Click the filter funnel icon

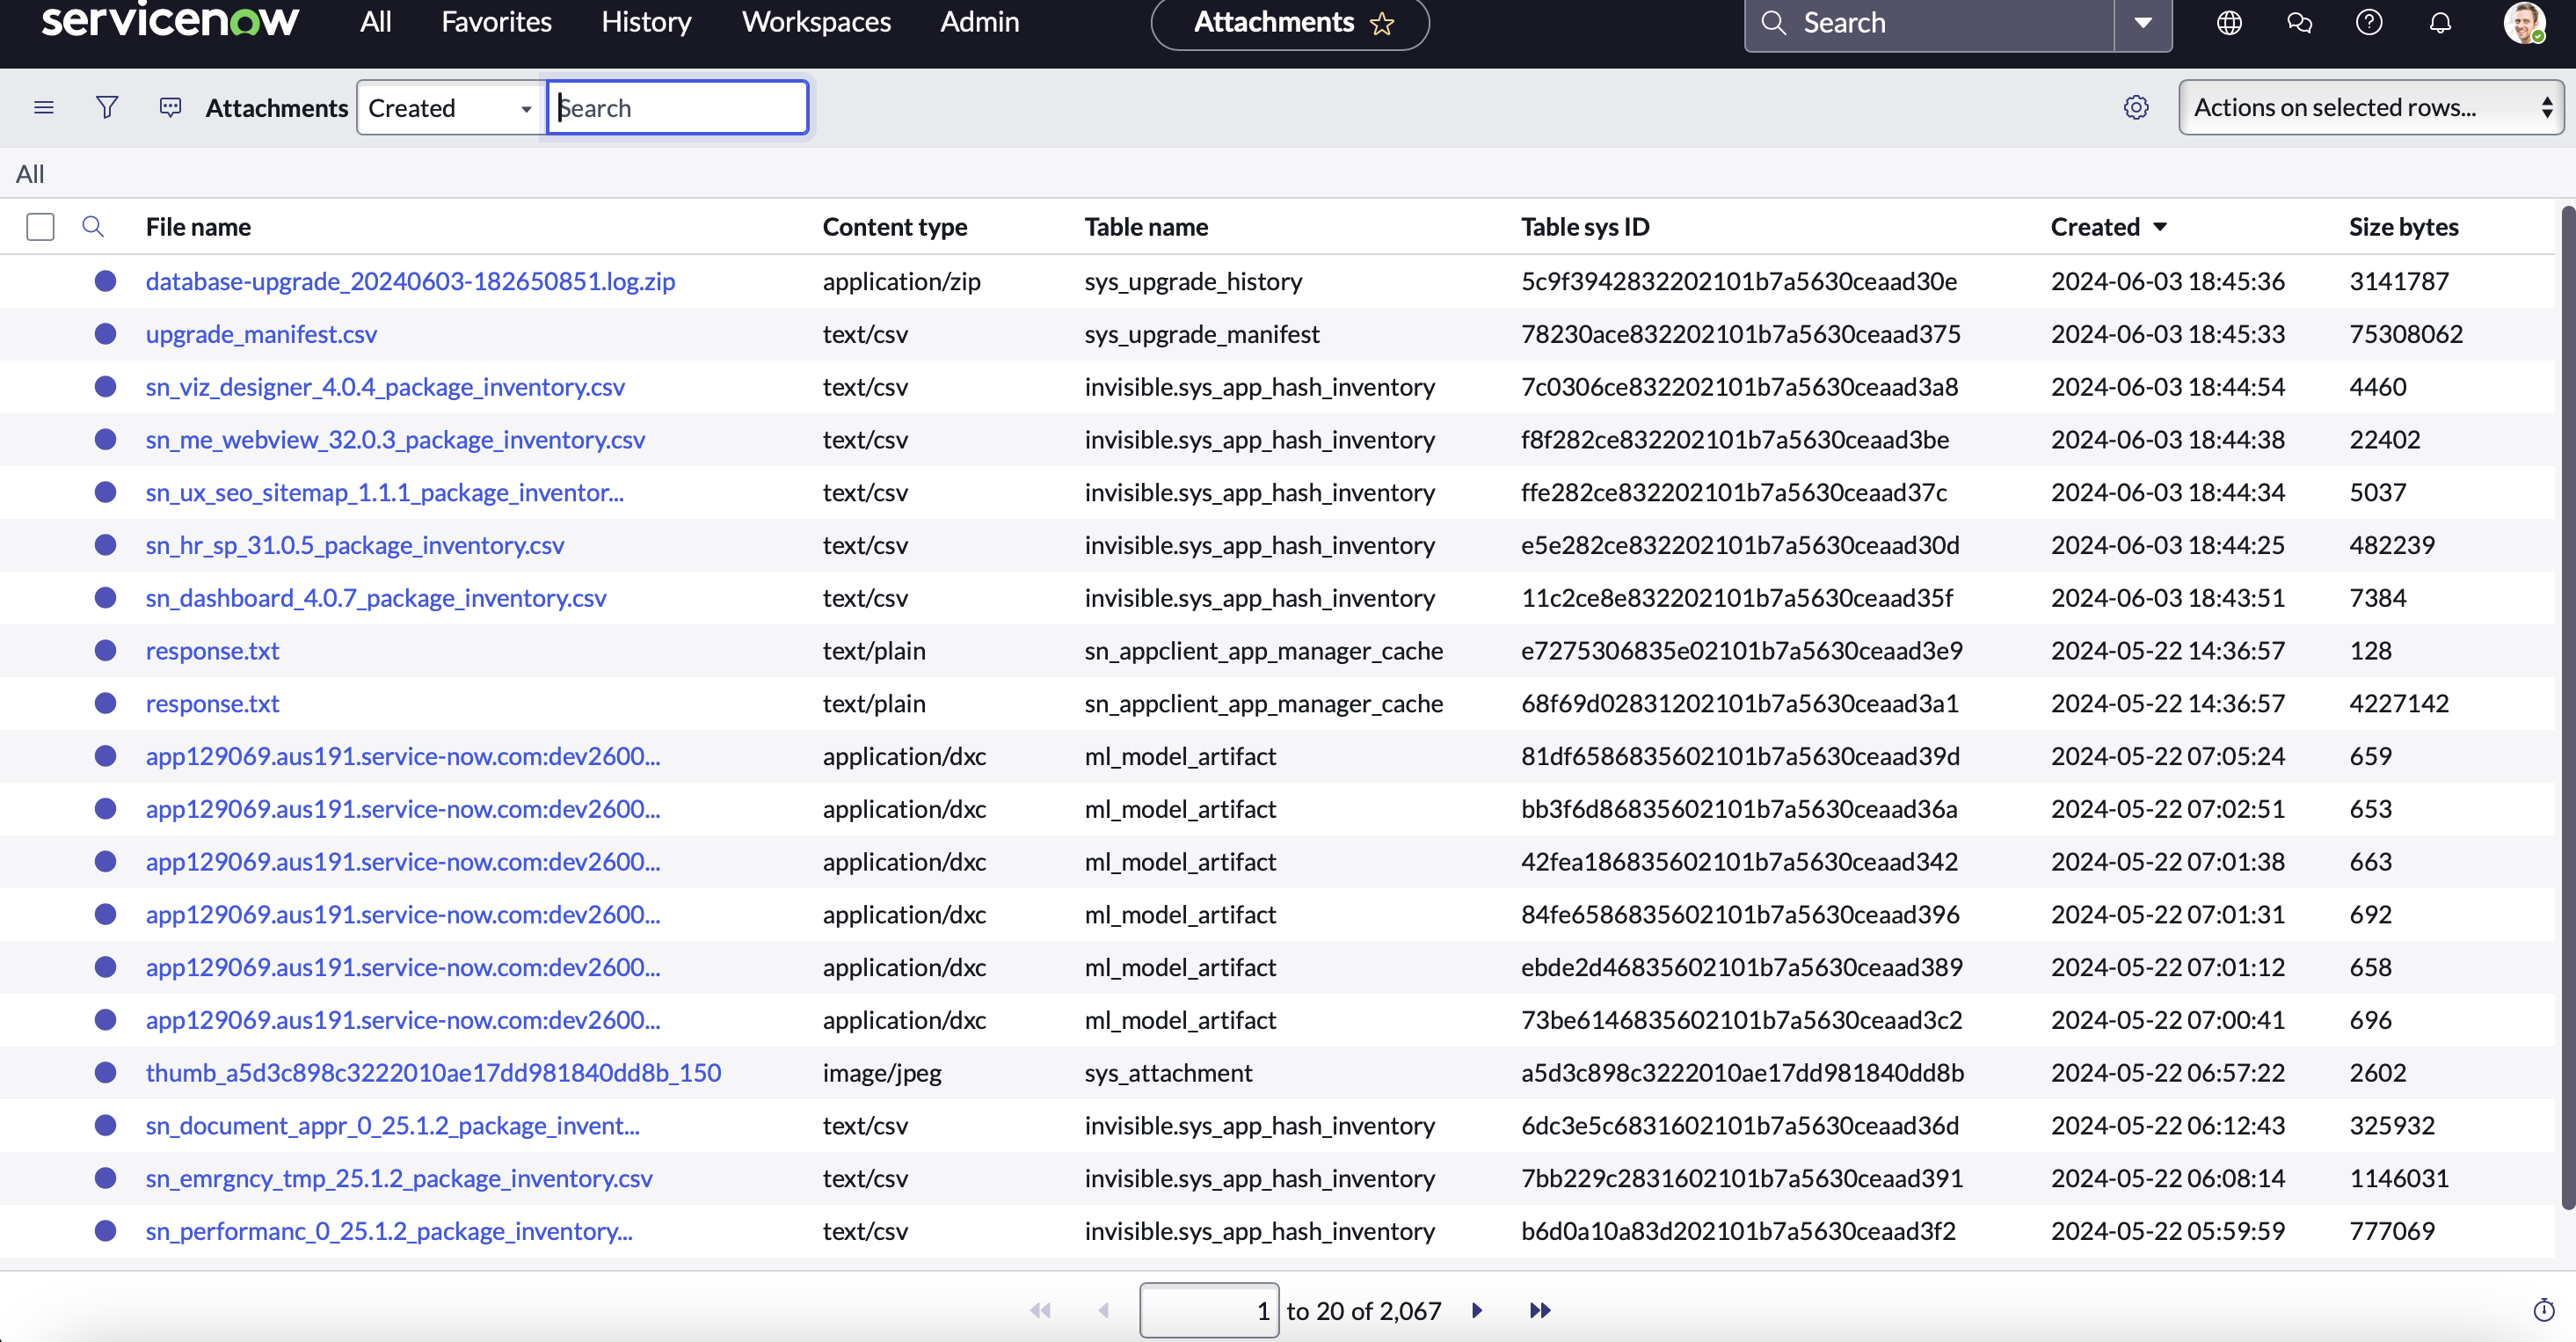tap(107, 107)
